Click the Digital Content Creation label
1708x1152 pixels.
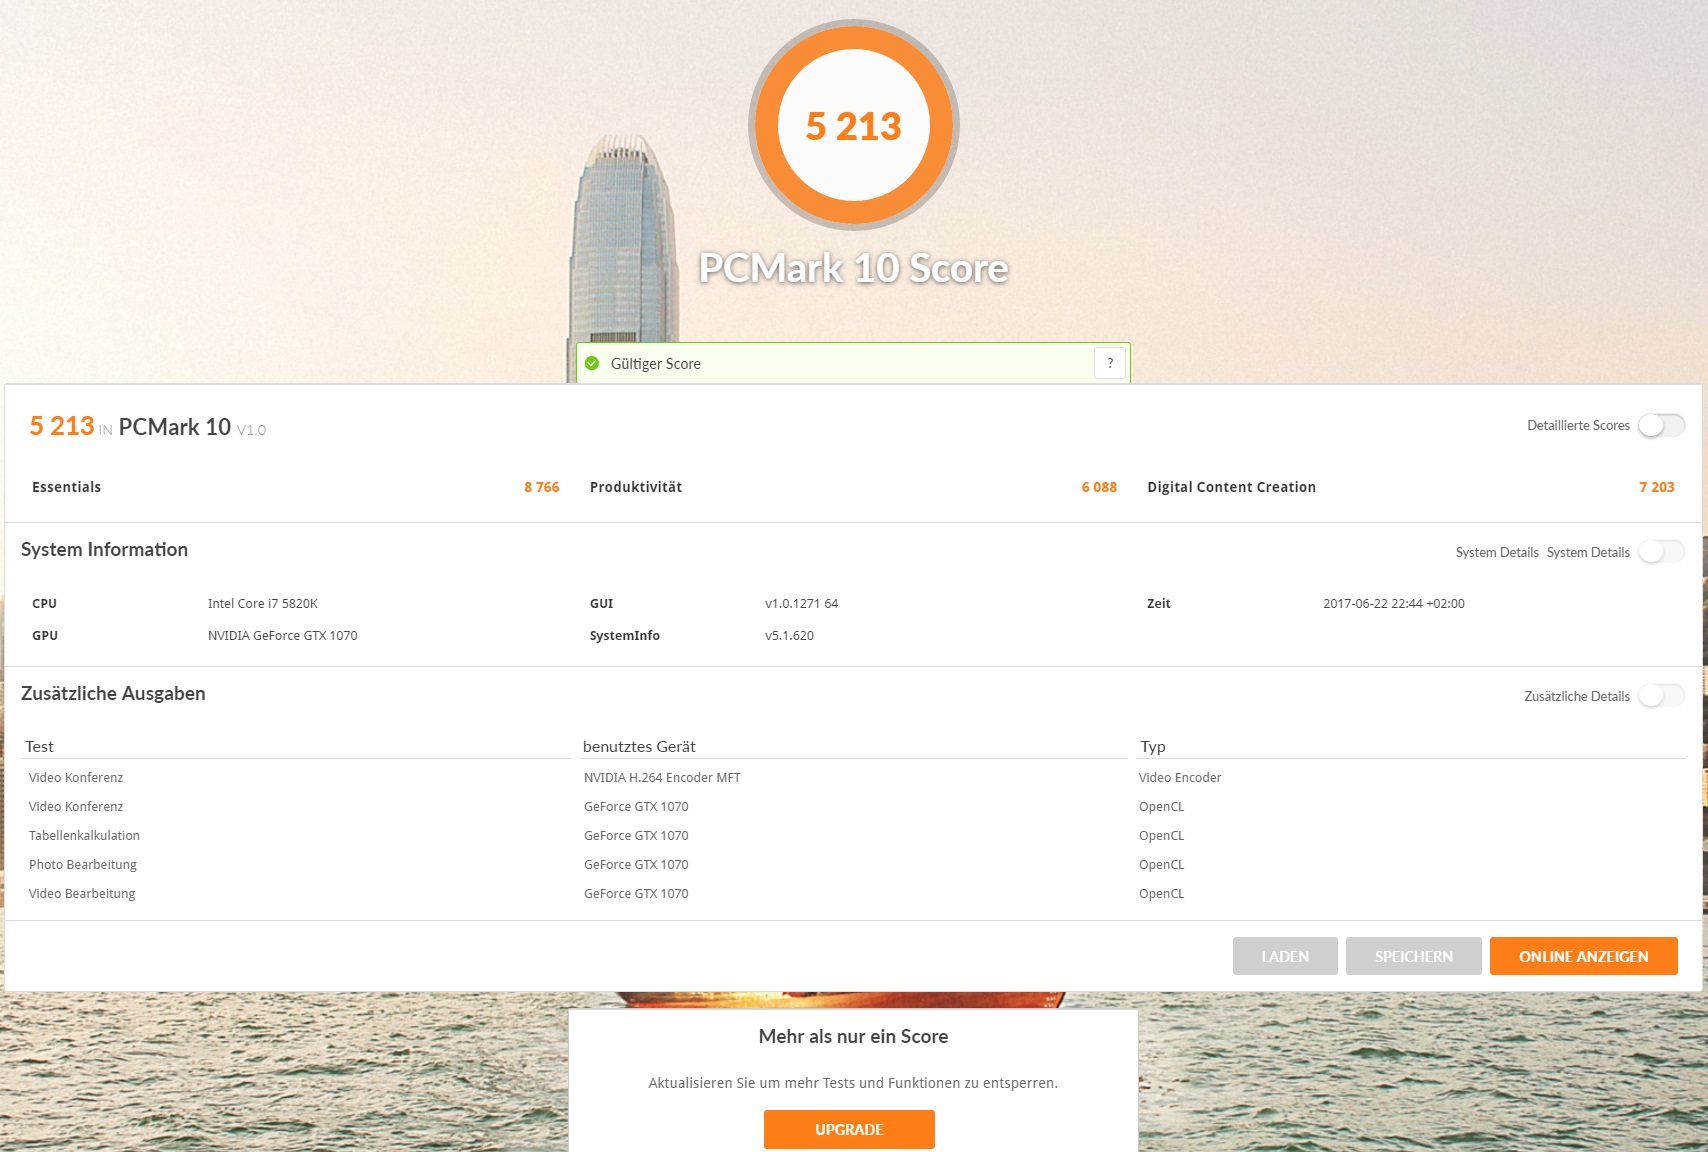pyautogui.click(x=1231, y=487)
